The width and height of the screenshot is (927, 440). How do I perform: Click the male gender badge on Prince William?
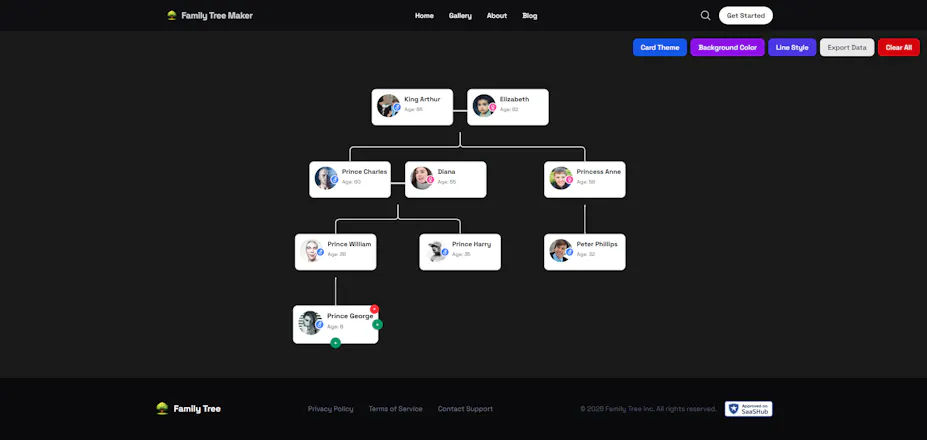320,252
